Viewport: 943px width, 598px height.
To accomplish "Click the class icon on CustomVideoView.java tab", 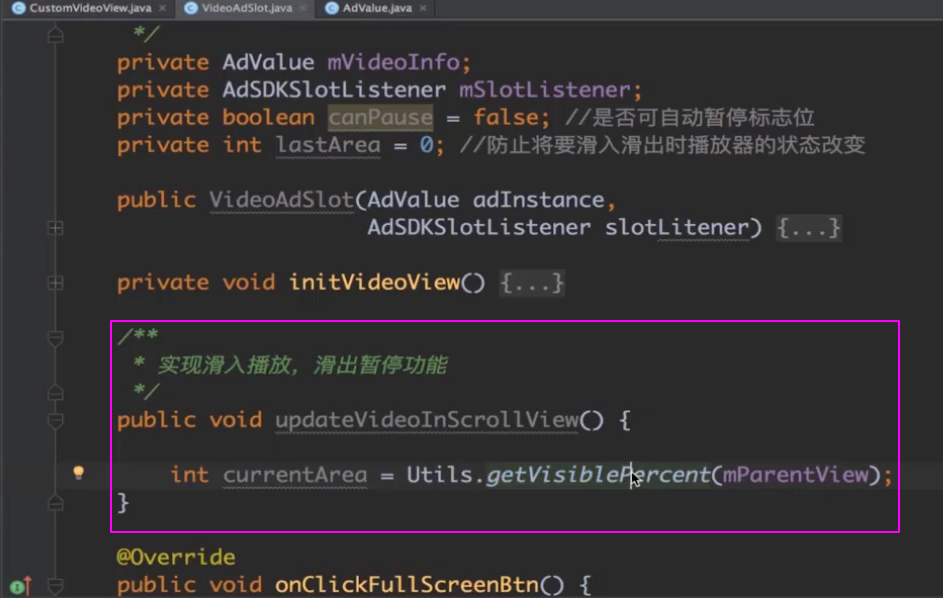I will click(19, 8).
